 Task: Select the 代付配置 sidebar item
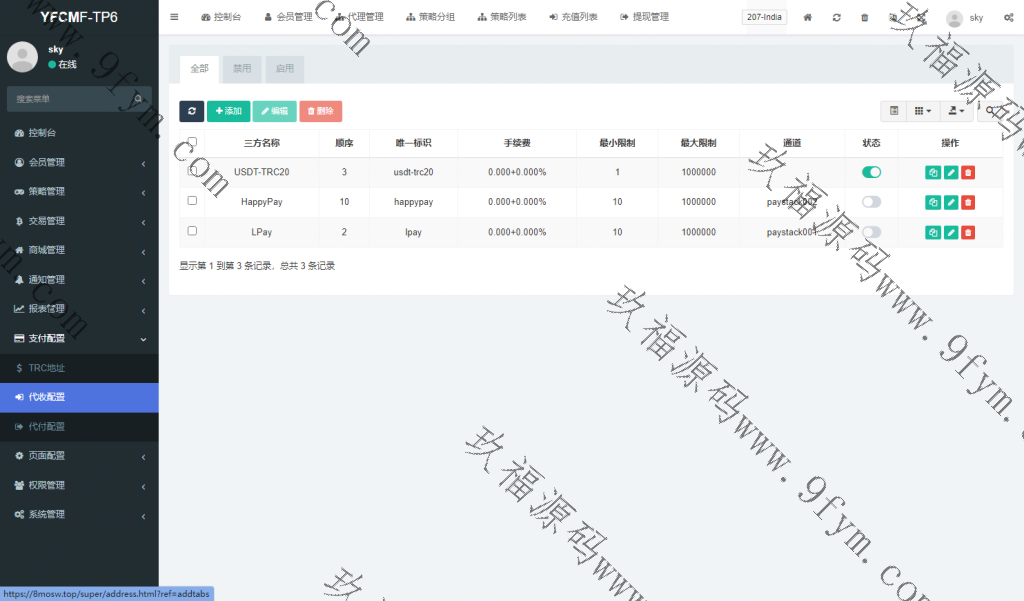46,427
